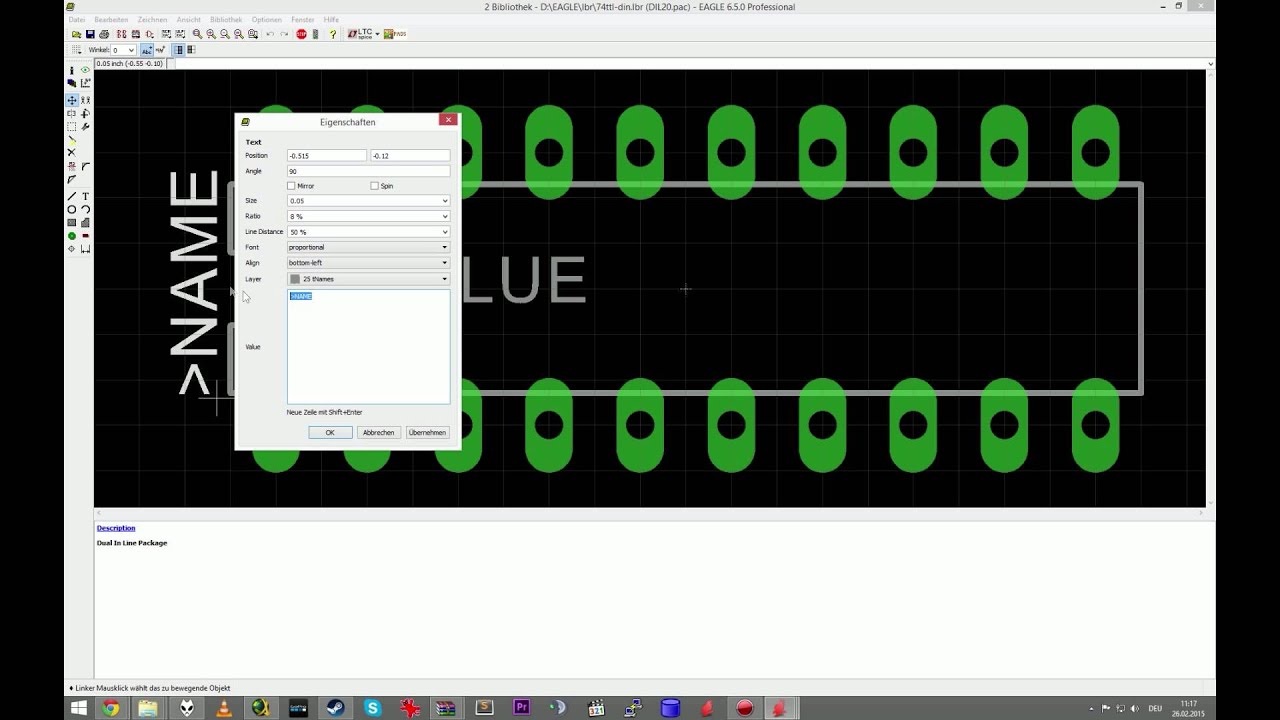Viewport: 1280px width, 720px height.
Task: Zoom out using the magnifier minus icon
Action: [225, 34]
